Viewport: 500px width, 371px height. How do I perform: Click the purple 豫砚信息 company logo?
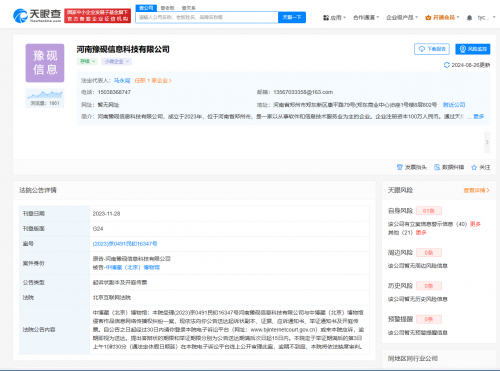45,63
